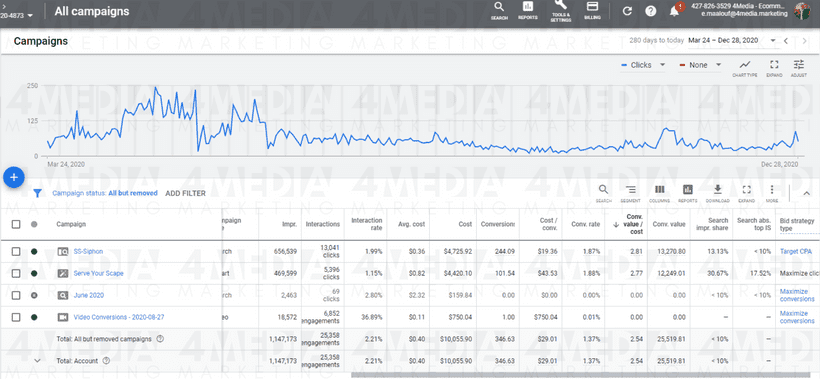Toggle status dot of SS-Siphon campaign
Image resolution: width=820 pixels, height=379 pixels.
pos(34,251)
